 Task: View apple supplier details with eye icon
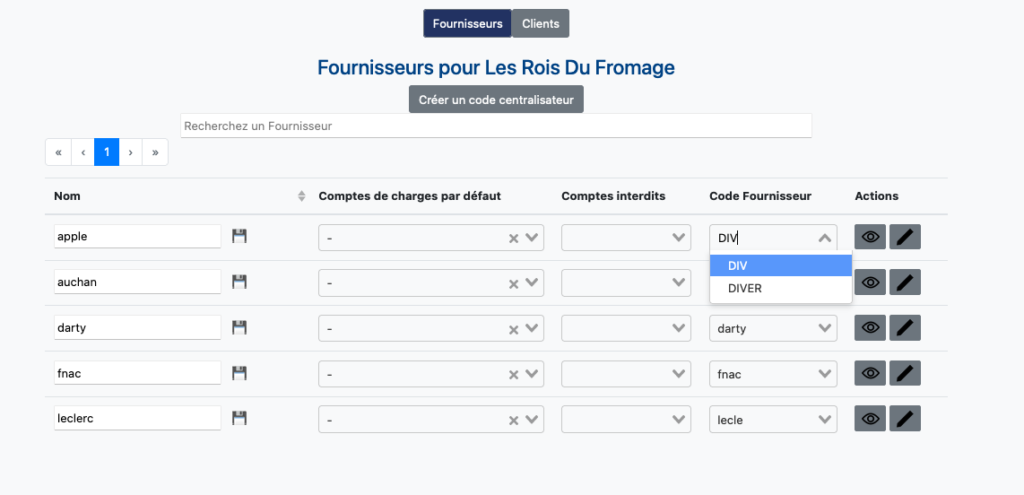pos(870,237)
